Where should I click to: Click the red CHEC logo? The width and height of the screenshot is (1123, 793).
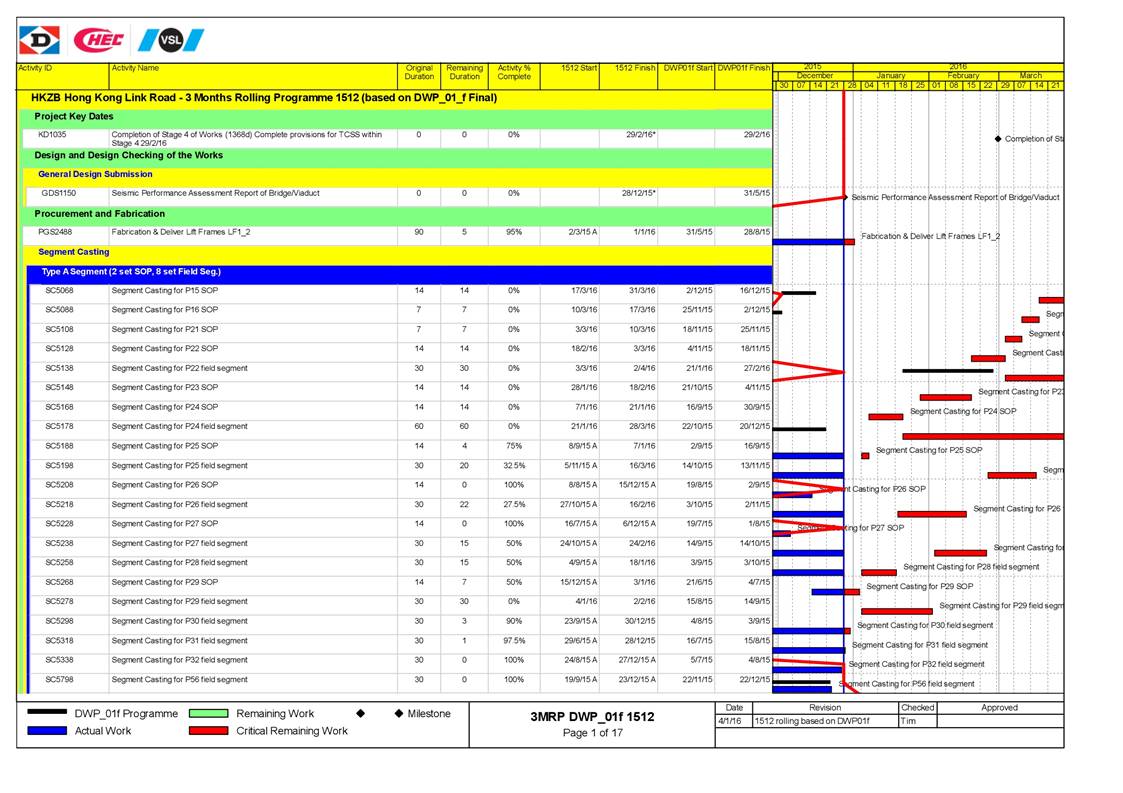[x=98, y=40]
